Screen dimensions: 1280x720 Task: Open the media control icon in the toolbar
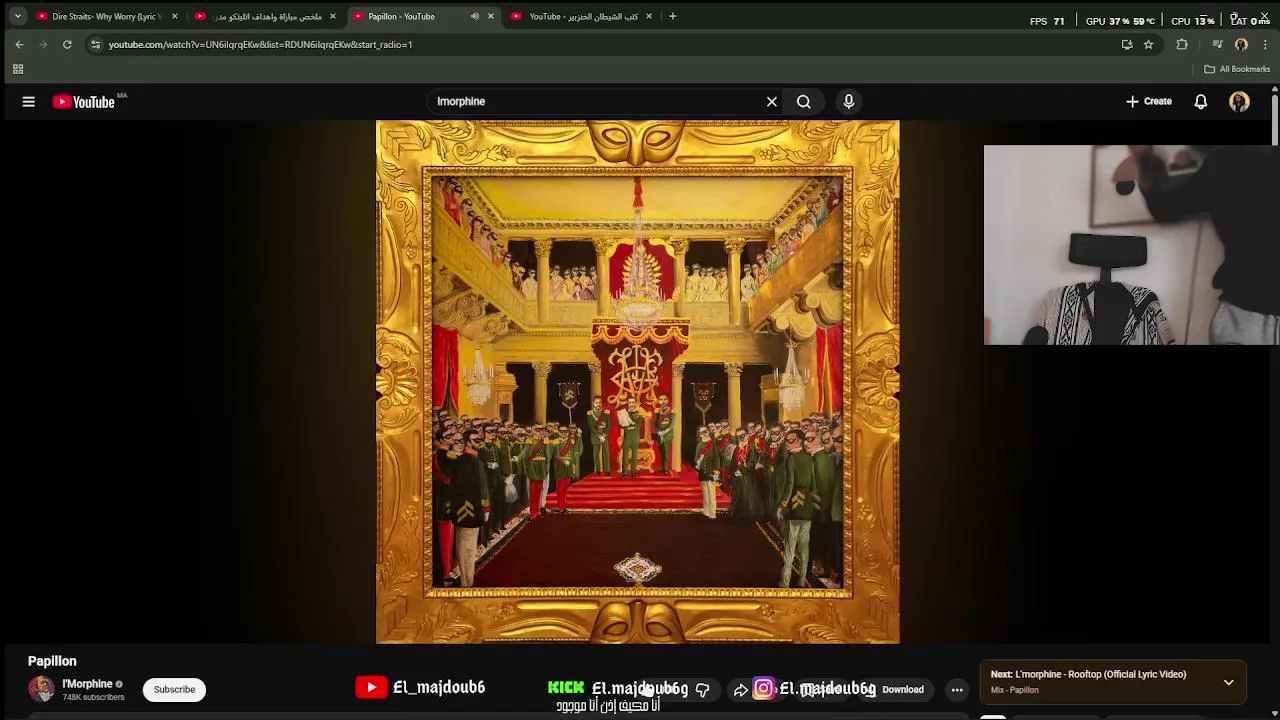pos(1217,44)
